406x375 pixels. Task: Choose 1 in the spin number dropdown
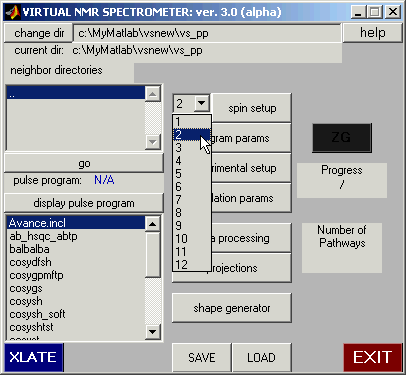[192, 122]
